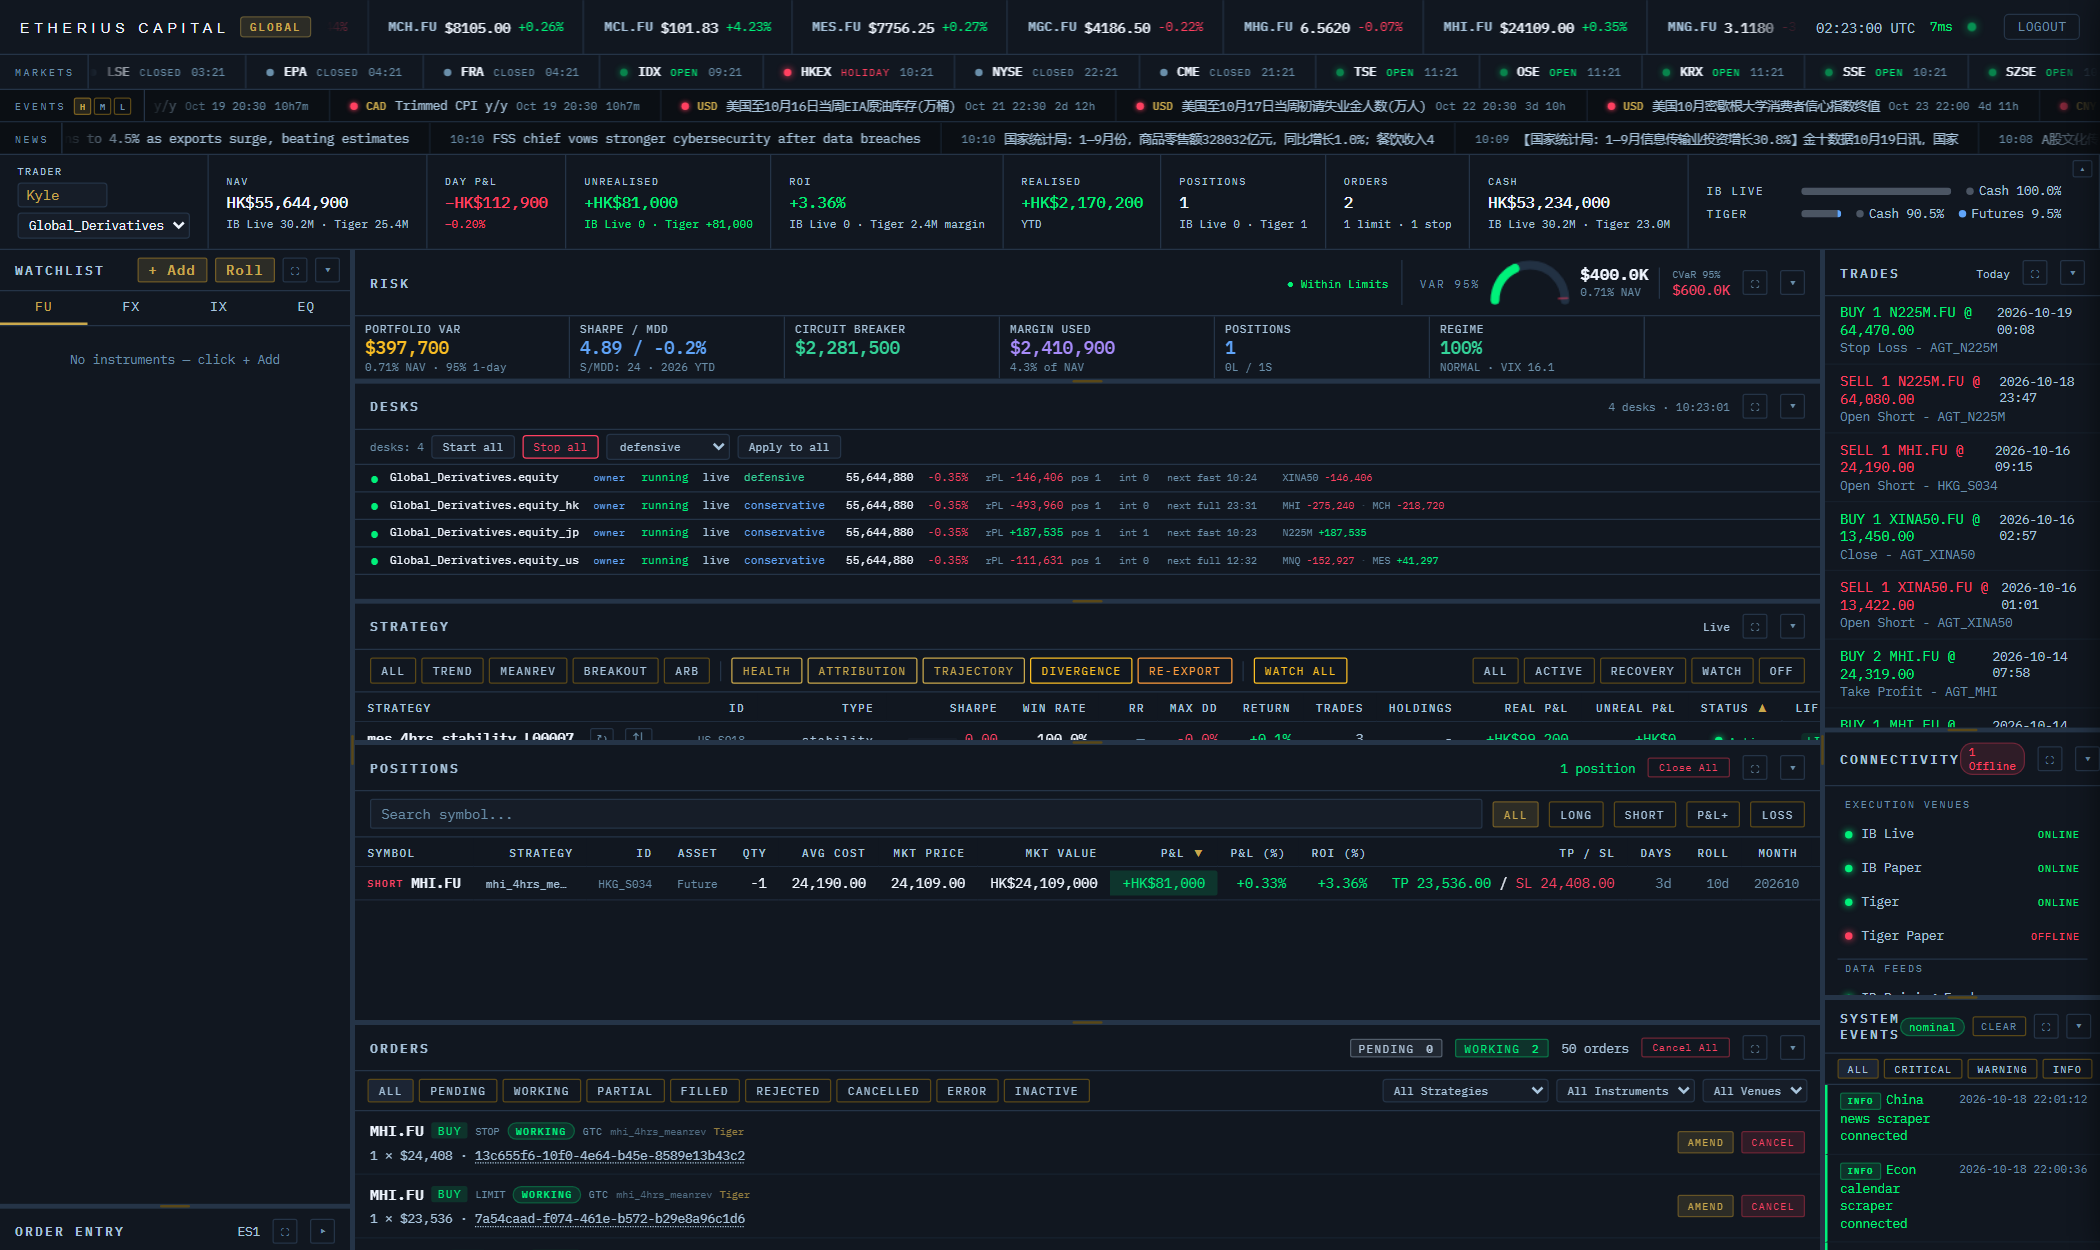Select CRITICAL system events tab
Viewport: 2100px width, 1250px height.
[x=1922, y=1069]
